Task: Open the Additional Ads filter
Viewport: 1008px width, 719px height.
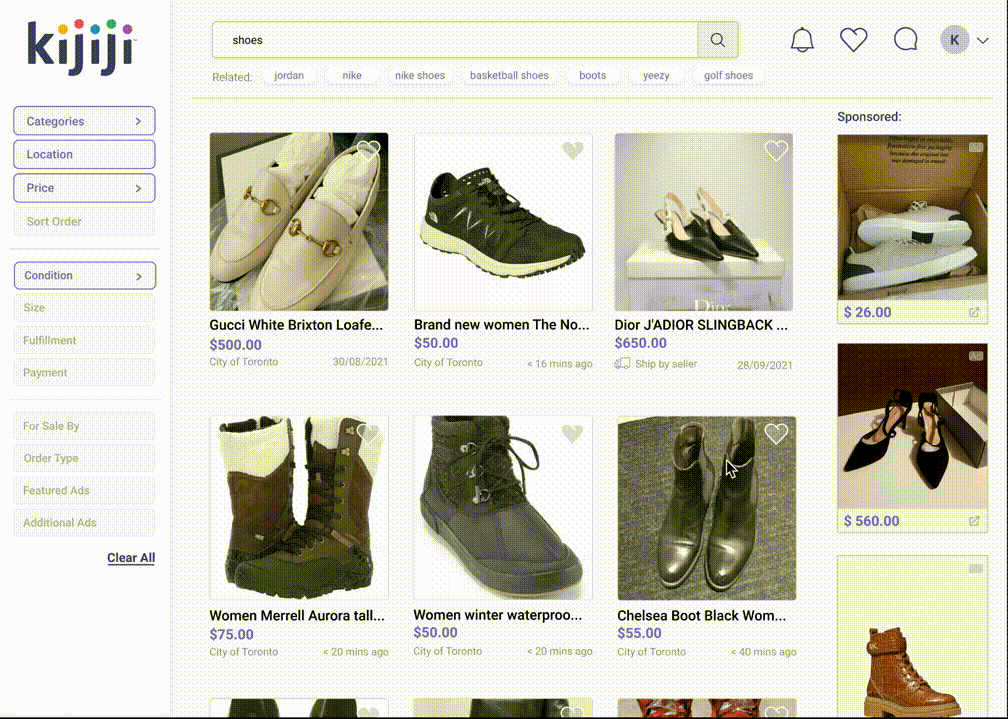Action: click(x=84, y=522)
